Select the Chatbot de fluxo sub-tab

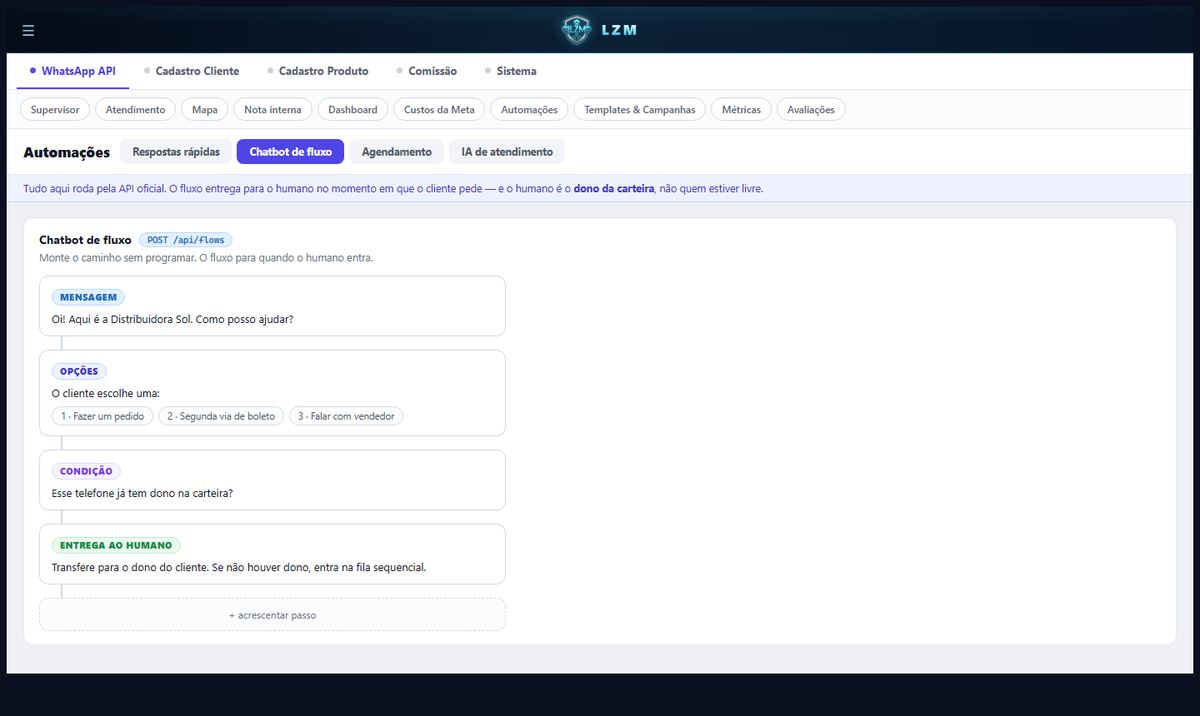click(x=291, y=151)
